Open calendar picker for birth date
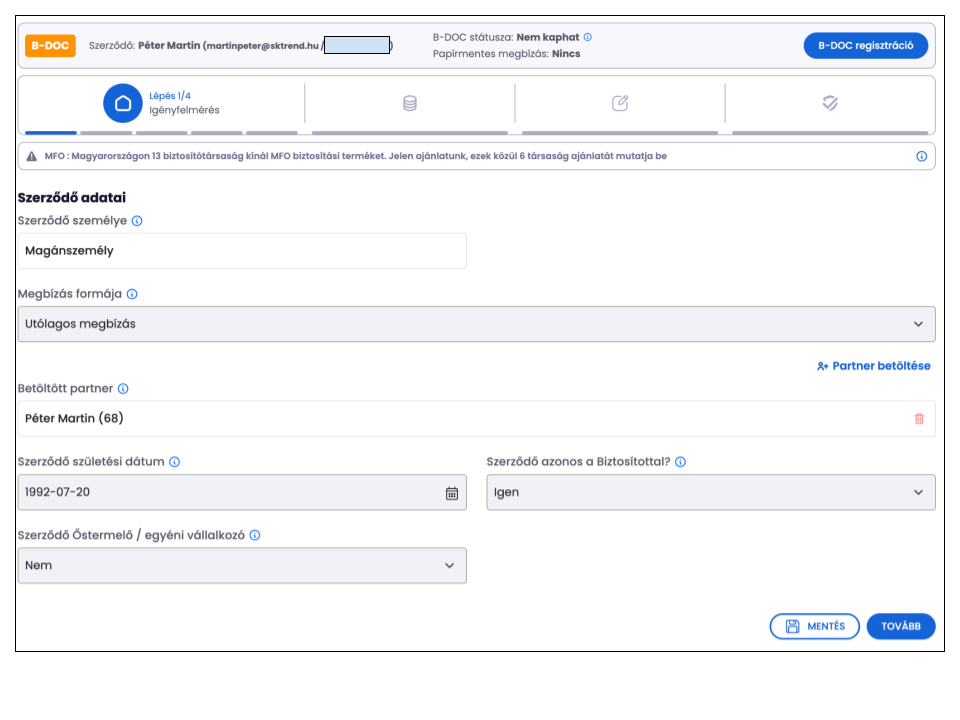Viewport: 960px width, 720px height. [451, 493]
